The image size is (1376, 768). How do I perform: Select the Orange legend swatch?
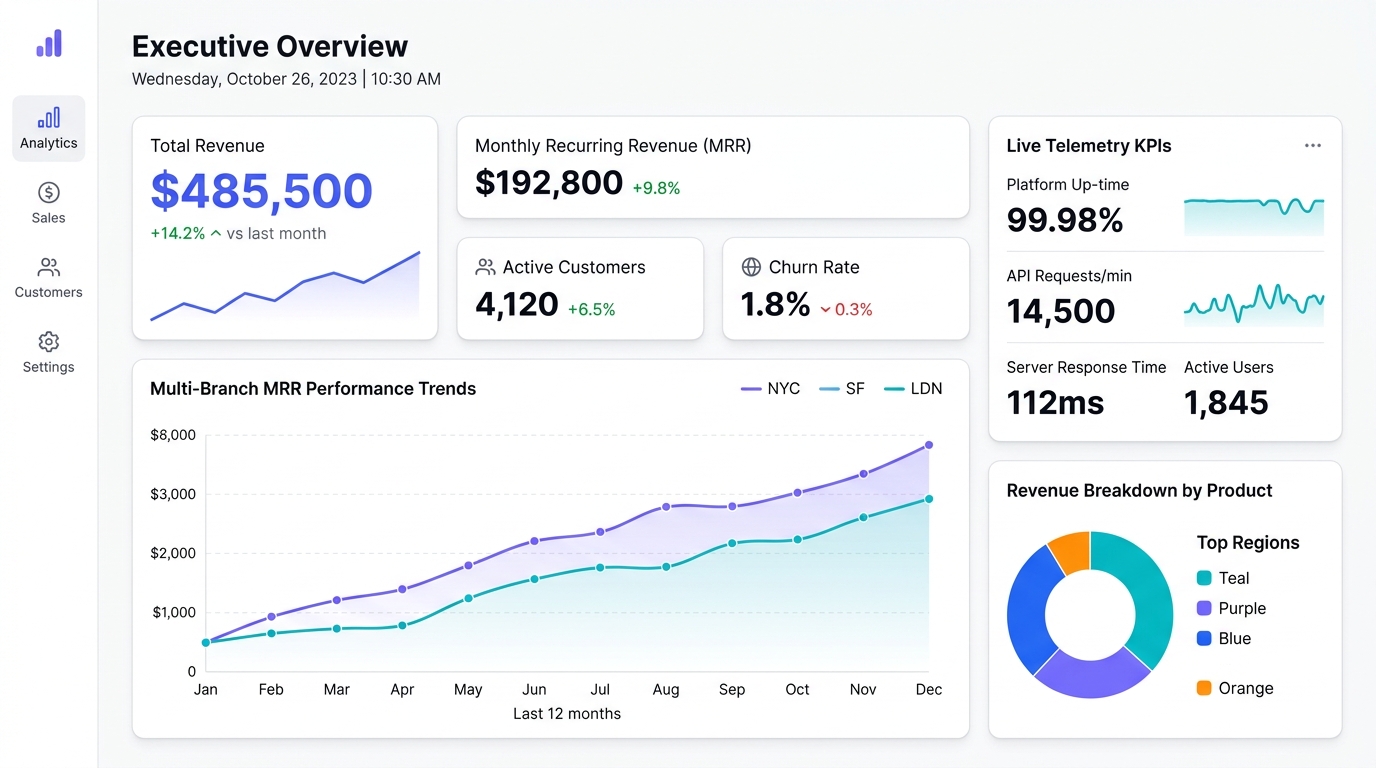pyautogui.click(x=1204, y=688)
